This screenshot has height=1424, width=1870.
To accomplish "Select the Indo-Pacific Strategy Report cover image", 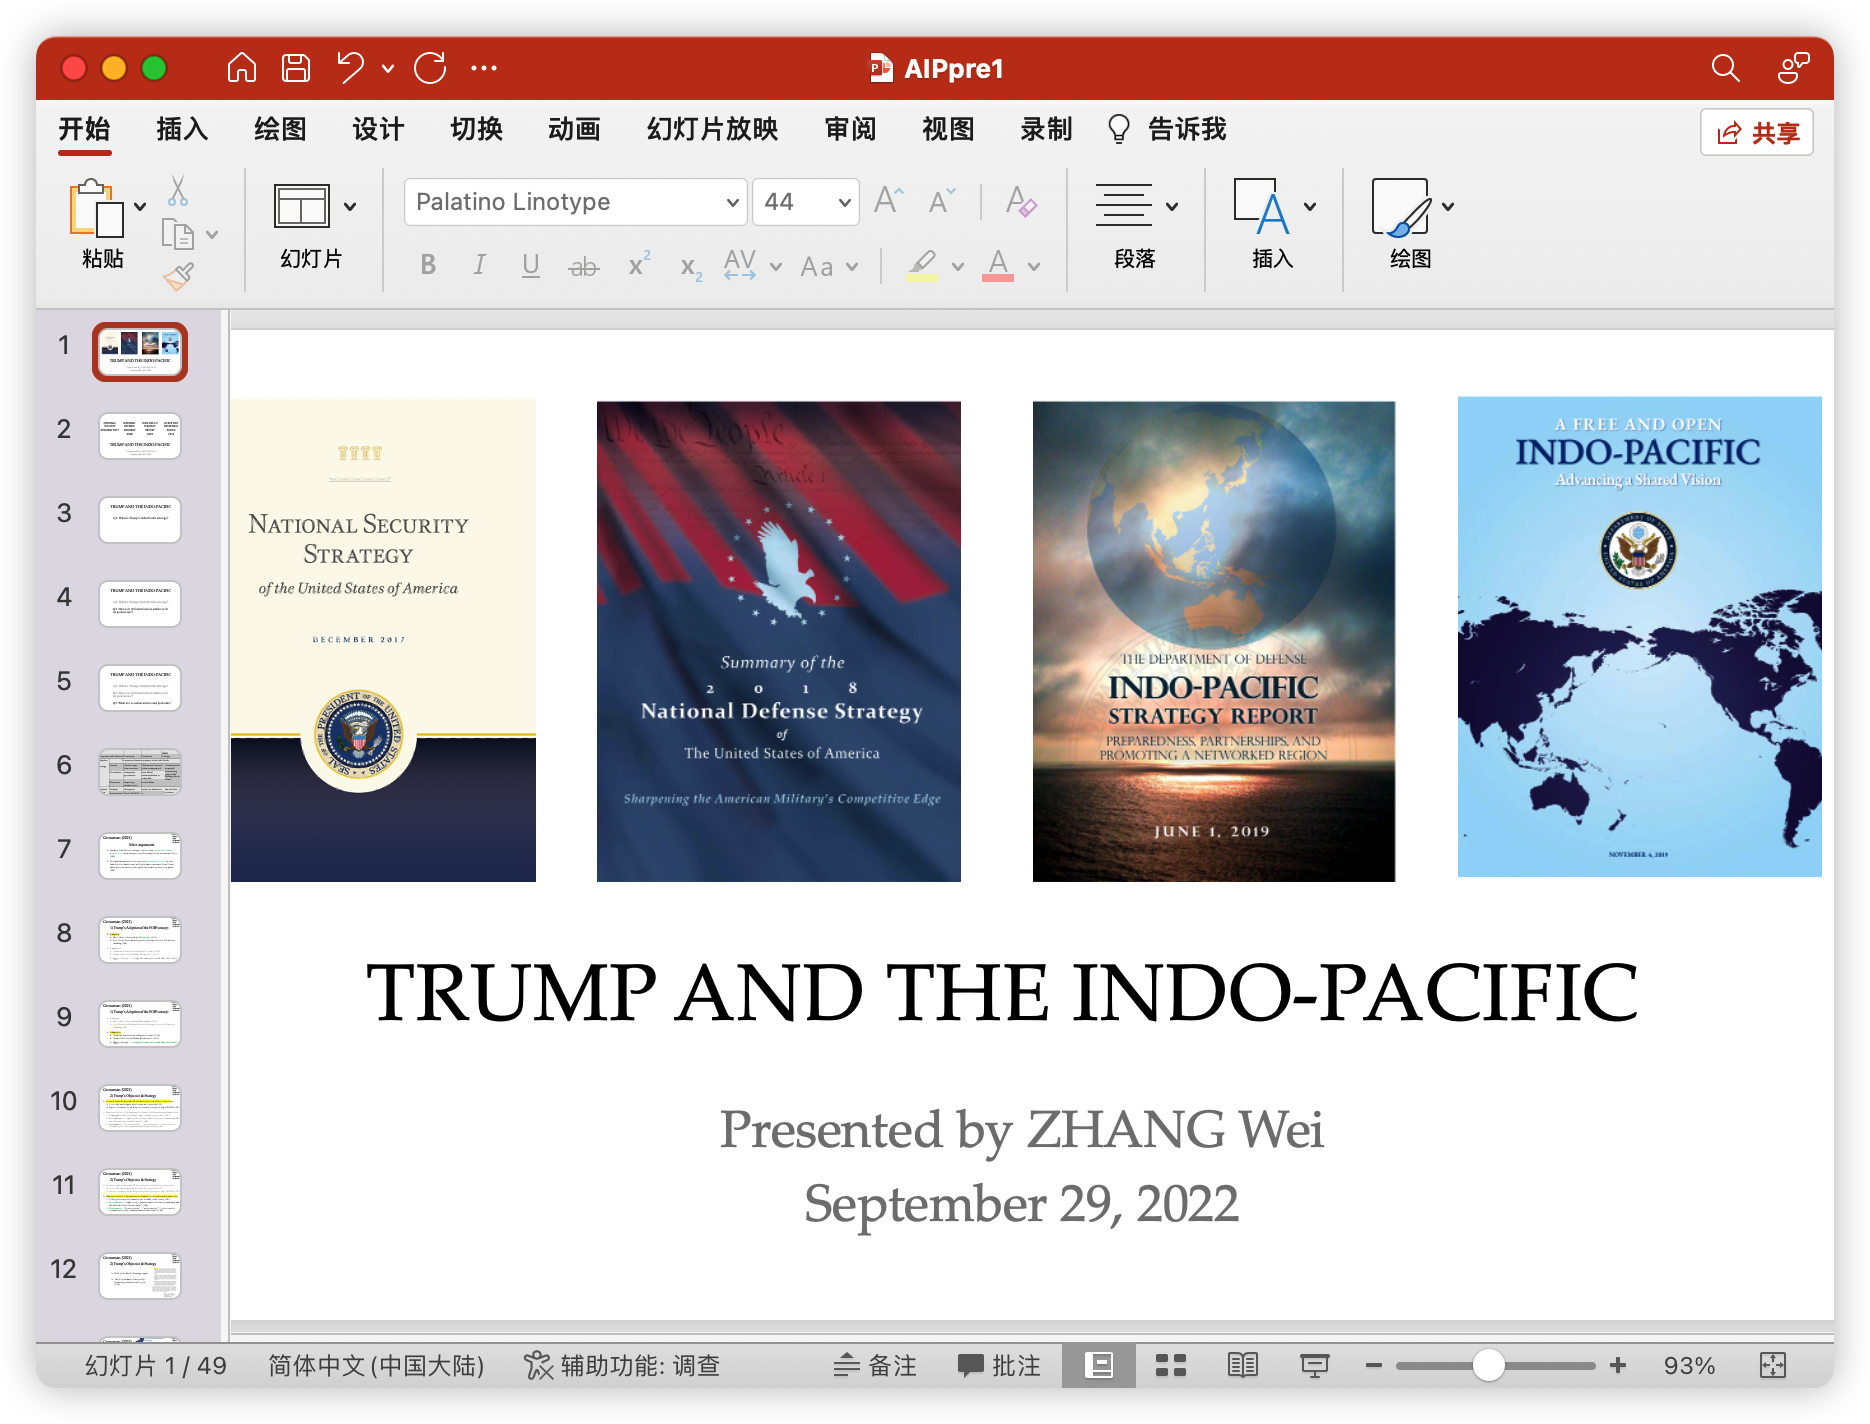I will click(1214, 641).
